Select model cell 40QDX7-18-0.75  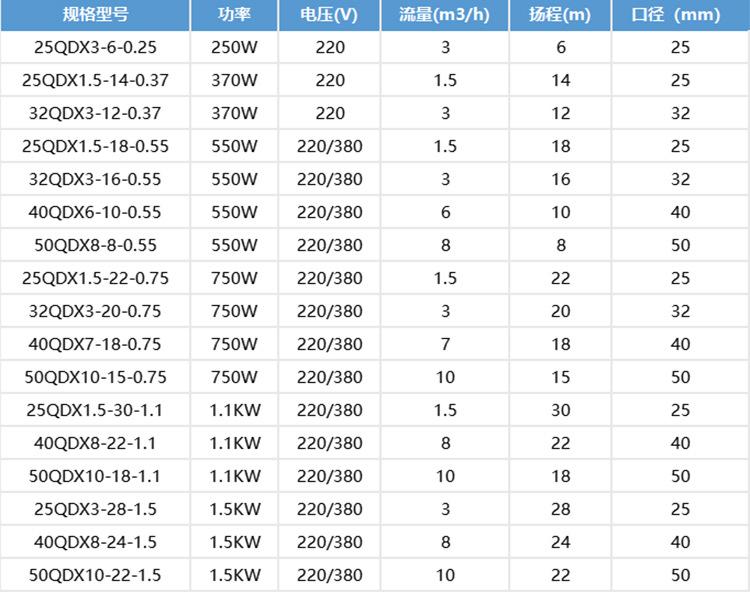[95, 345]
